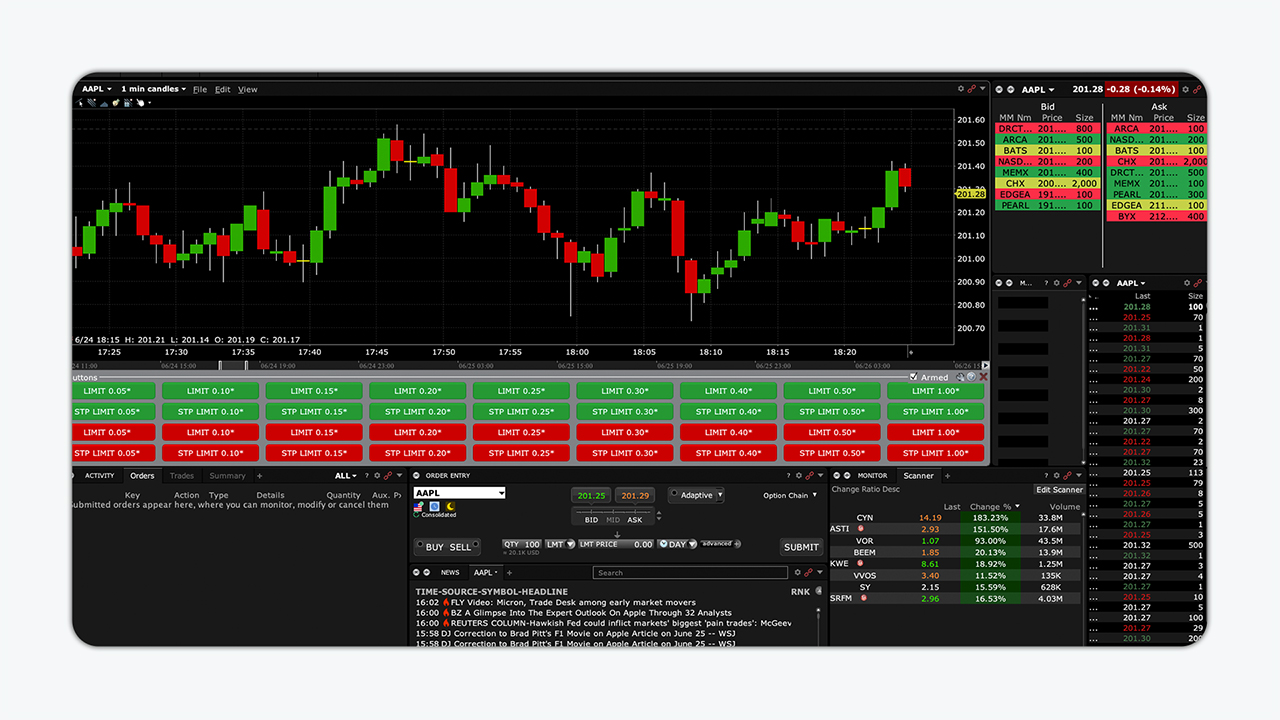Image resolution: width=1280 pixels, height=720 pixels.
Task: Select BID on the price selector
Action: click(591, 520)
